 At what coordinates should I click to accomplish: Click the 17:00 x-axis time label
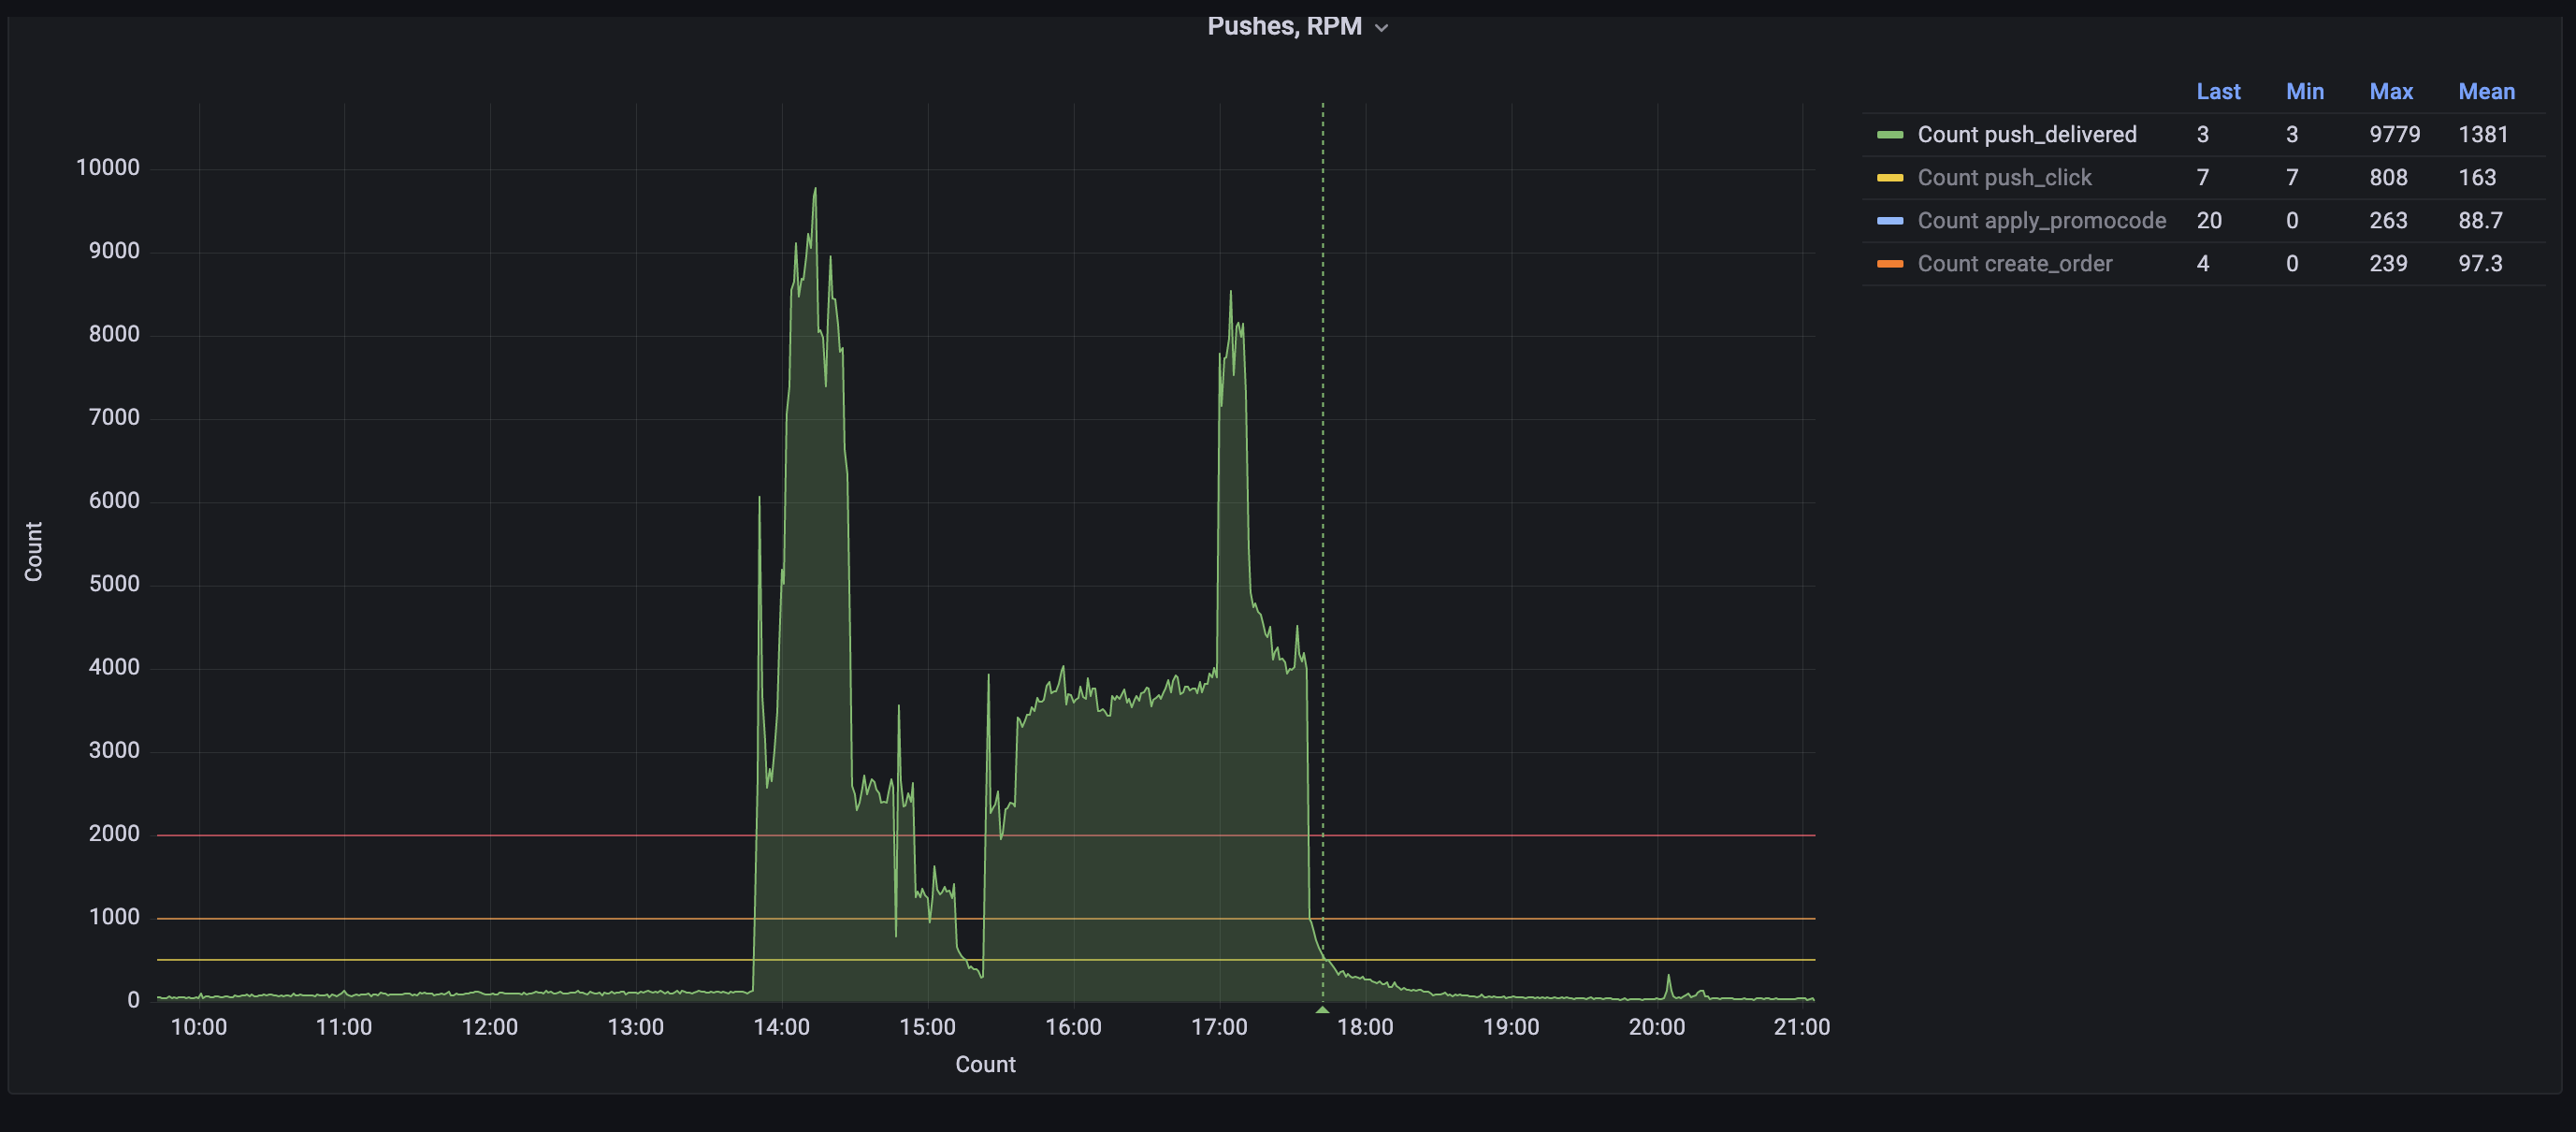(x=1219, y=1027)
